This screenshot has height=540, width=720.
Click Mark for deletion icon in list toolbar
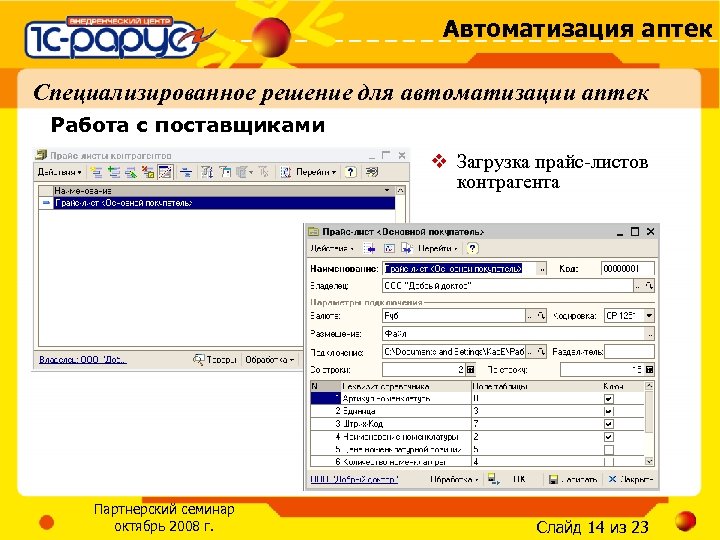coord(148,172)
